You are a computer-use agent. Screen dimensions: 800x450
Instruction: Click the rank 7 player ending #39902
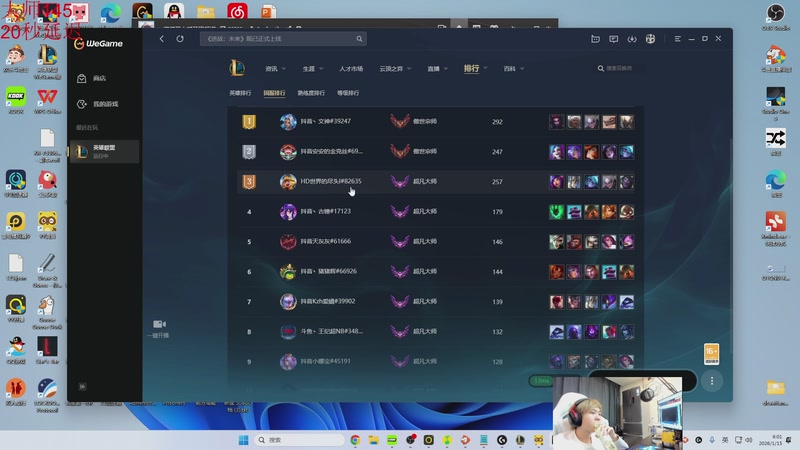(328, 302)
